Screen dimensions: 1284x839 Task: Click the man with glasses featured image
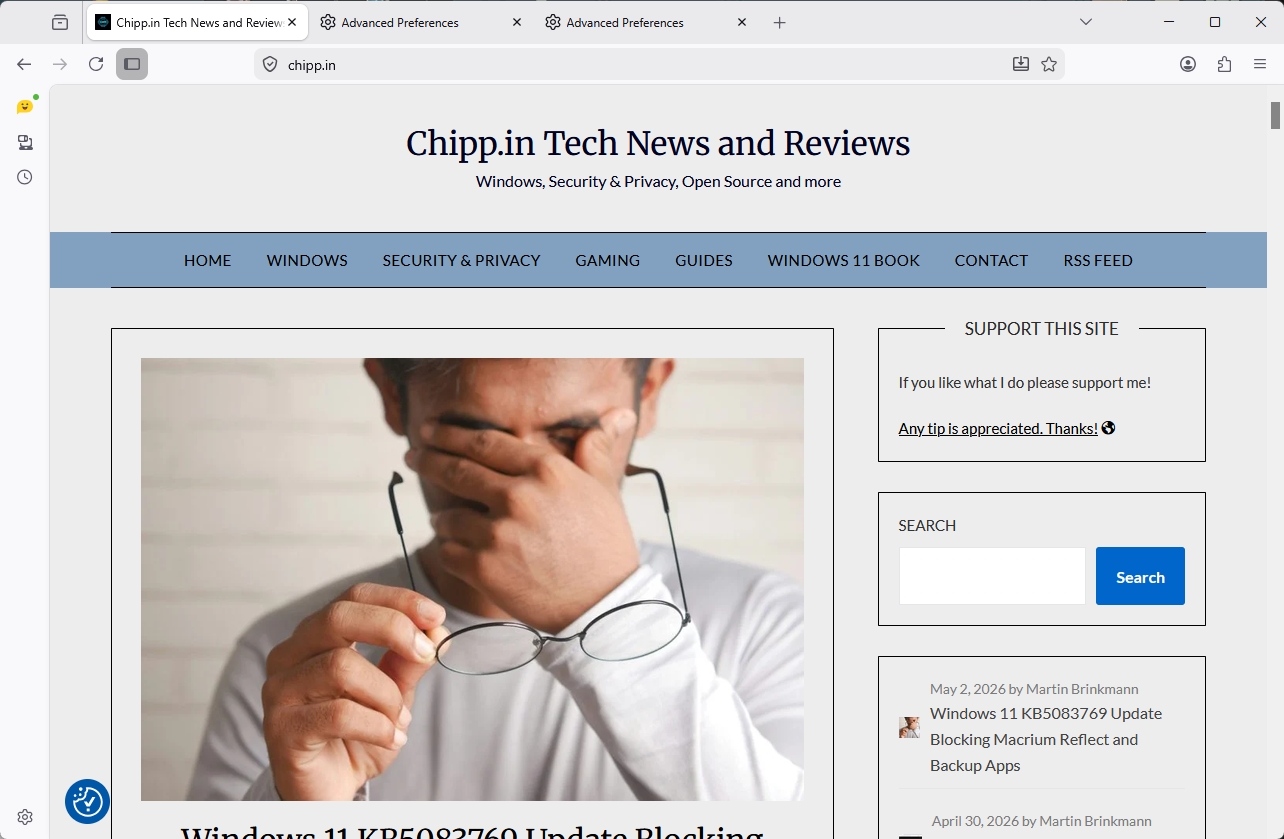coord(472,579)
